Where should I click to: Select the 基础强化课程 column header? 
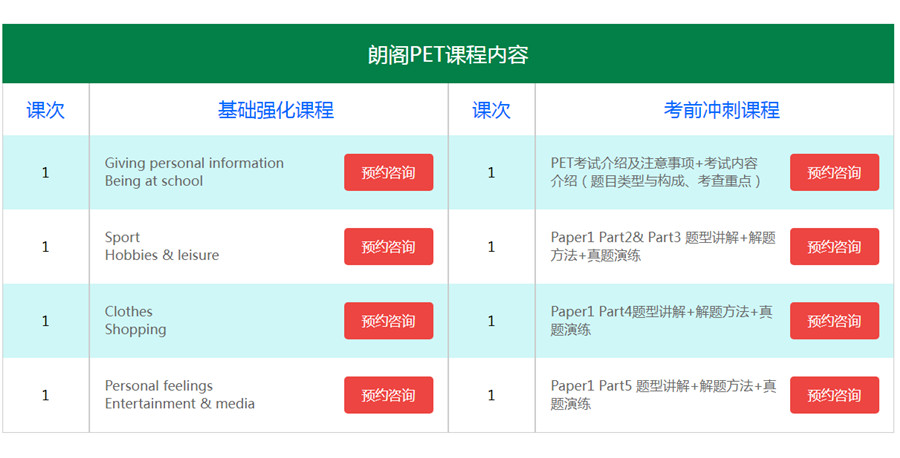tap(276, 110)
